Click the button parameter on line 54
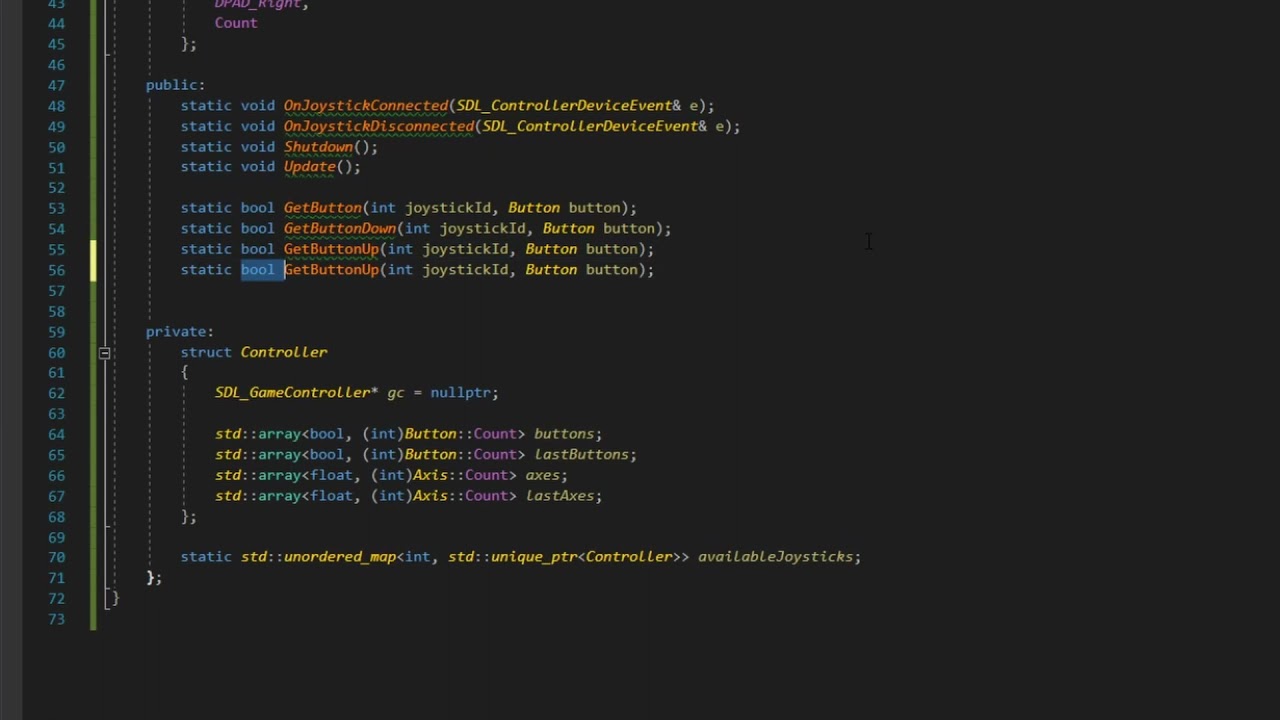This screenshot has height=720, width=1280. 629,229
